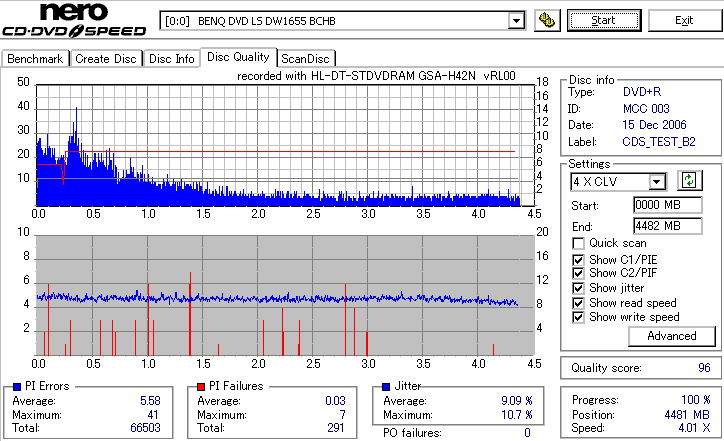Open the 4 X CLV speed dropdown

(x=656, y=182)
